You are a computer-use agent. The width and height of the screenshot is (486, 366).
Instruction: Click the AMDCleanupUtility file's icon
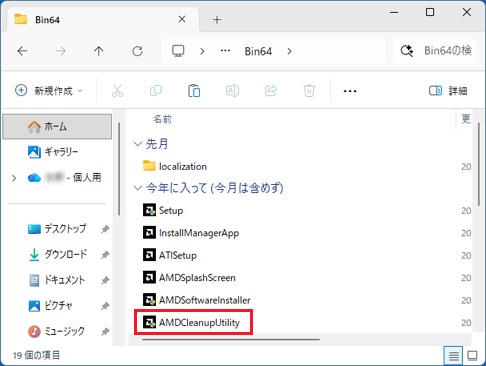(149, 322)
